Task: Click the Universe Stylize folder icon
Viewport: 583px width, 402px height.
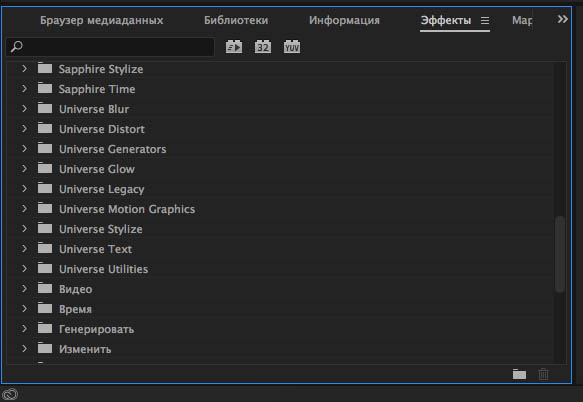Action: (x=45, y=228)
